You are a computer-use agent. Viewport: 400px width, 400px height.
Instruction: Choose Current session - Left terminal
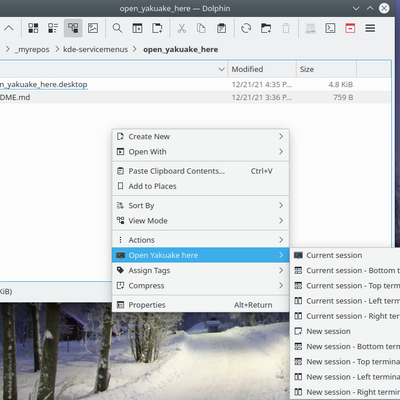click(346, 301)
